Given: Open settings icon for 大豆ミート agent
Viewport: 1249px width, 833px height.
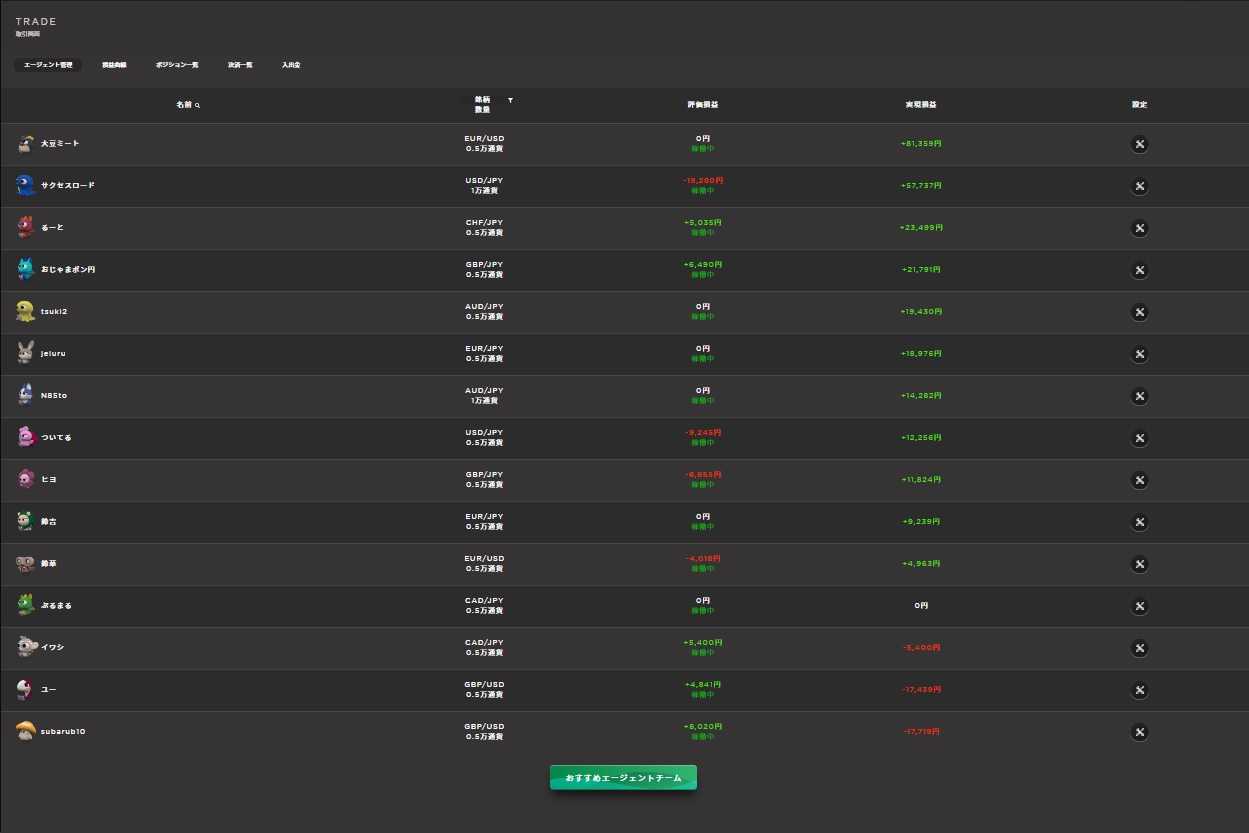Looking at the screenshot, I should click(1139, 144).
